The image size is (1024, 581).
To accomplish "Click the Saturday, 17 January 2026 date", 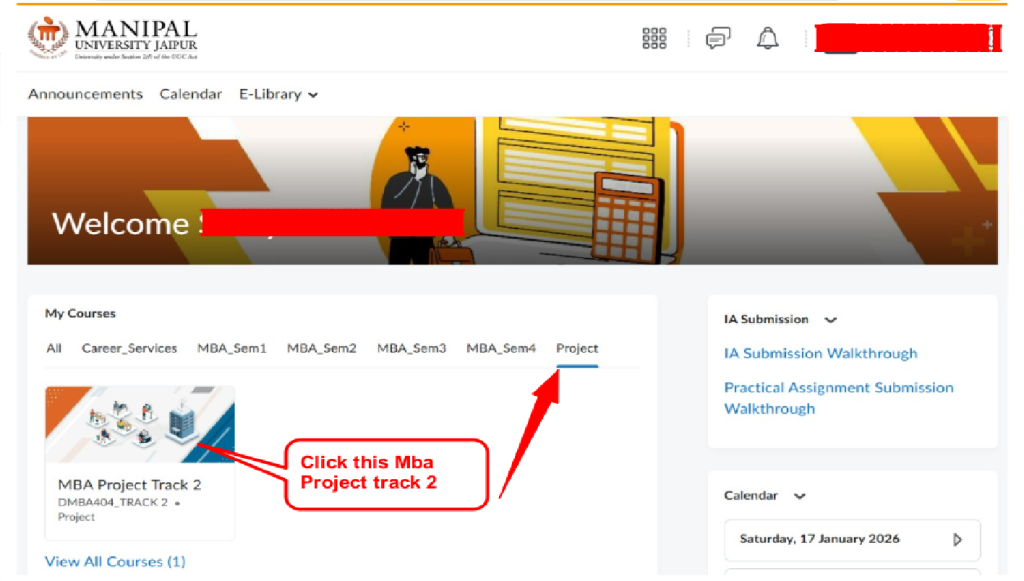I will [x=819, y=539].
